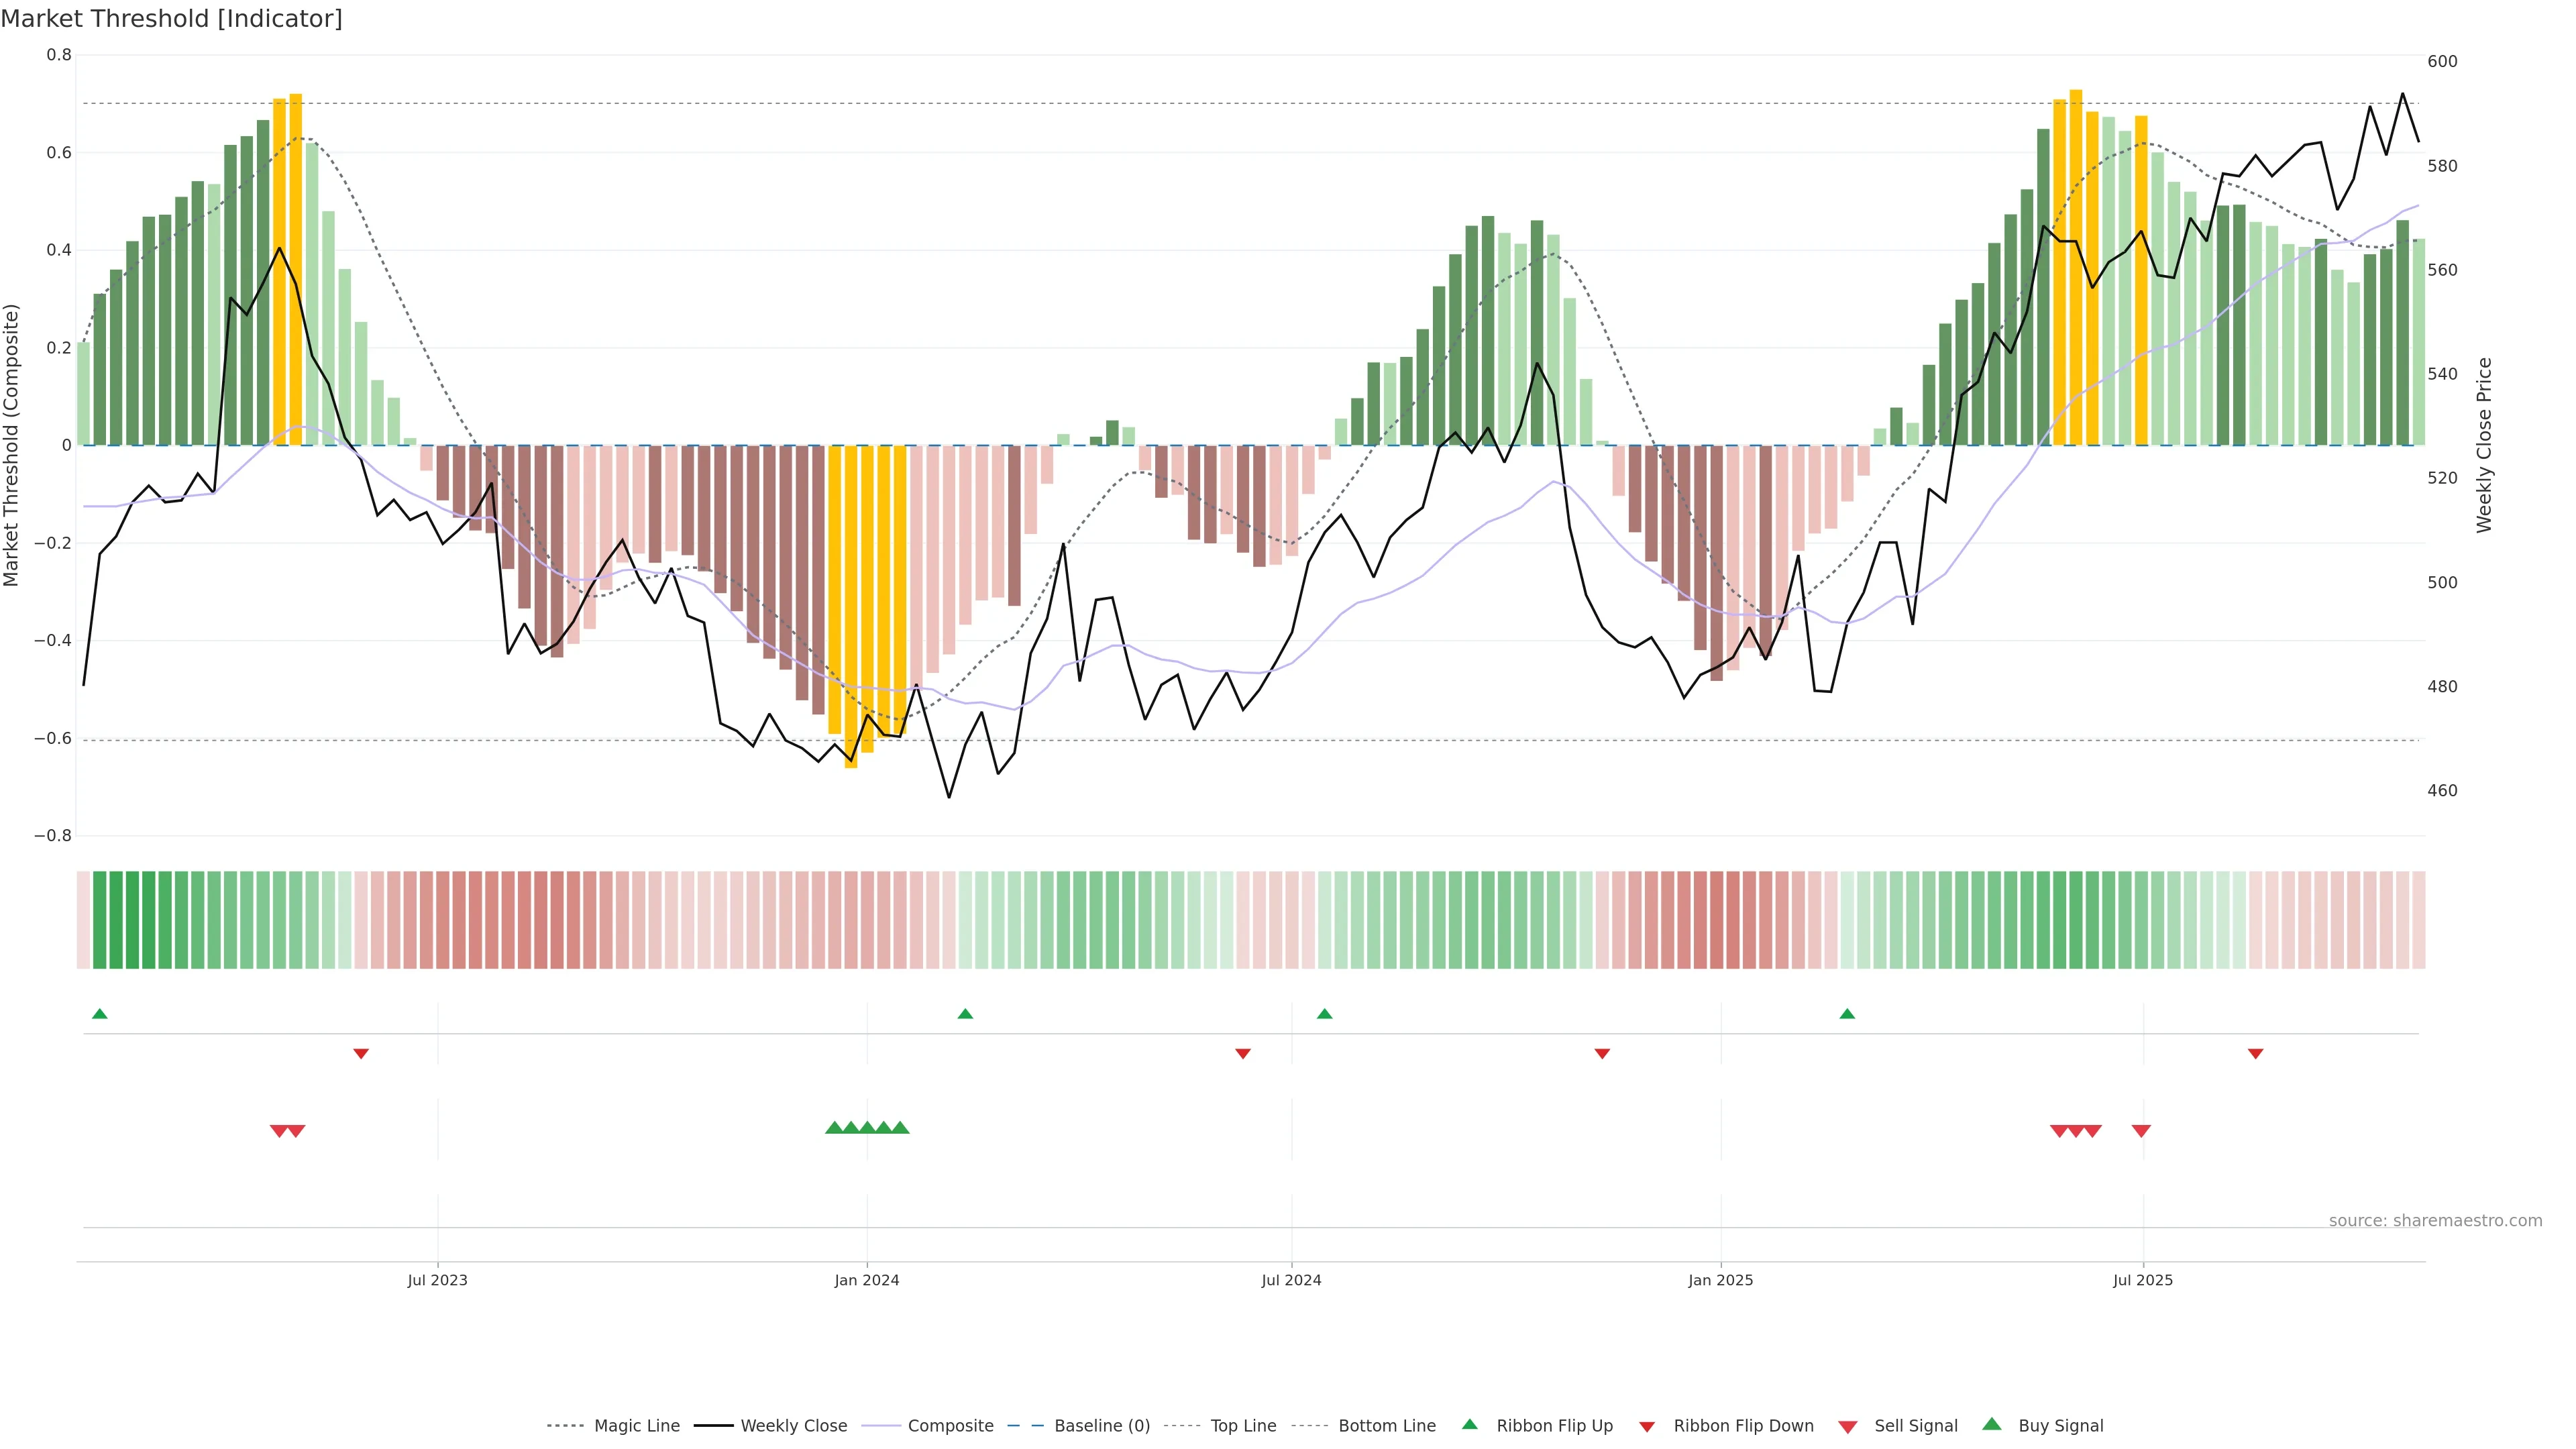Click the source: sharemaestro.com text
Screen dimensions: 2576x1449
coord(2435,1220)
